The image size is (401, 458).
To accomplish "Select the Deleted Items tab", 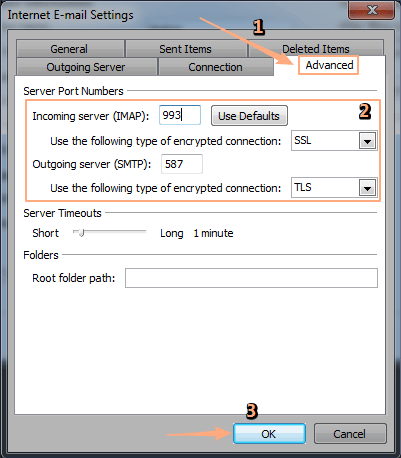I will 316,49.
